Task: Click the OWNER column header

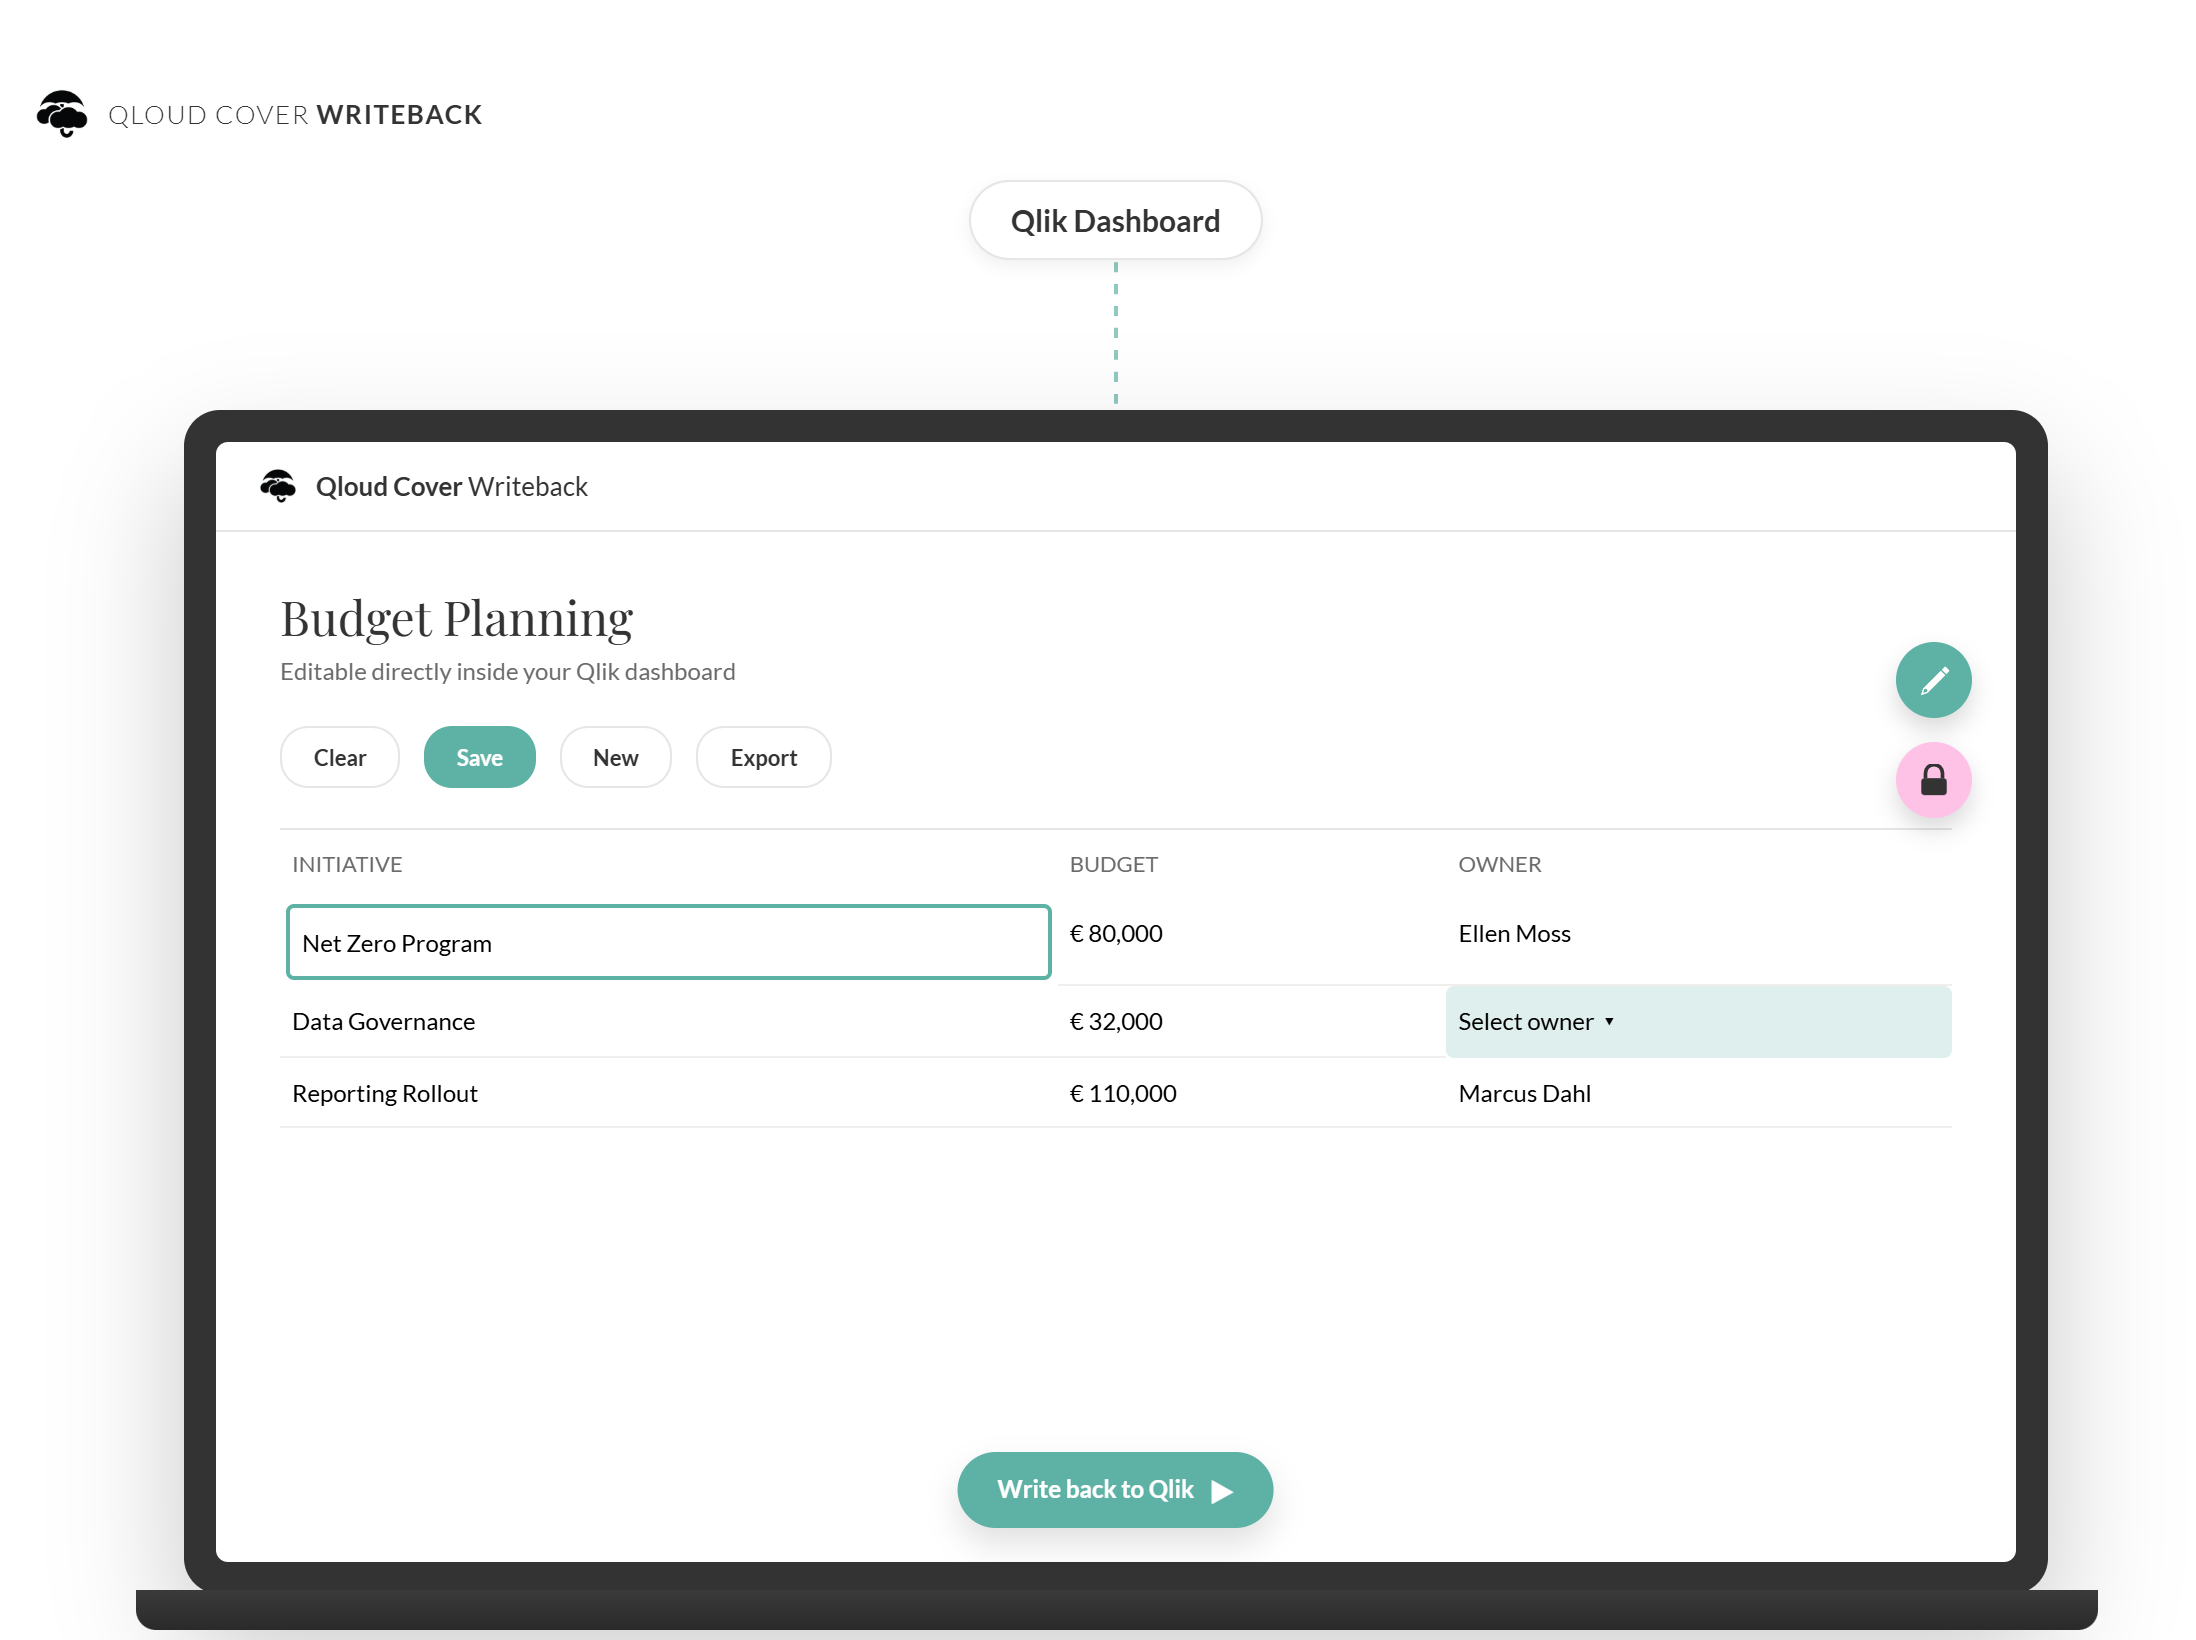Action: coord(1499,865)
